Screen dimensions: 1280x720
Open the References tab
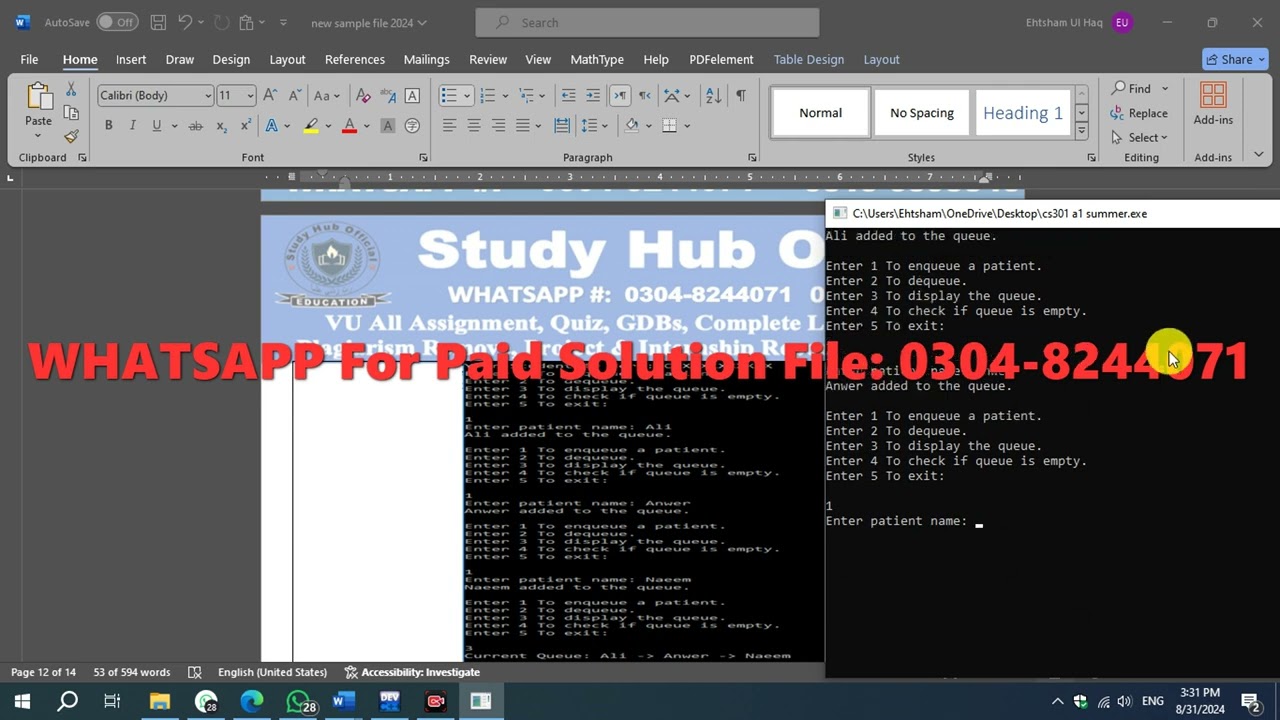tap(355, 59)
